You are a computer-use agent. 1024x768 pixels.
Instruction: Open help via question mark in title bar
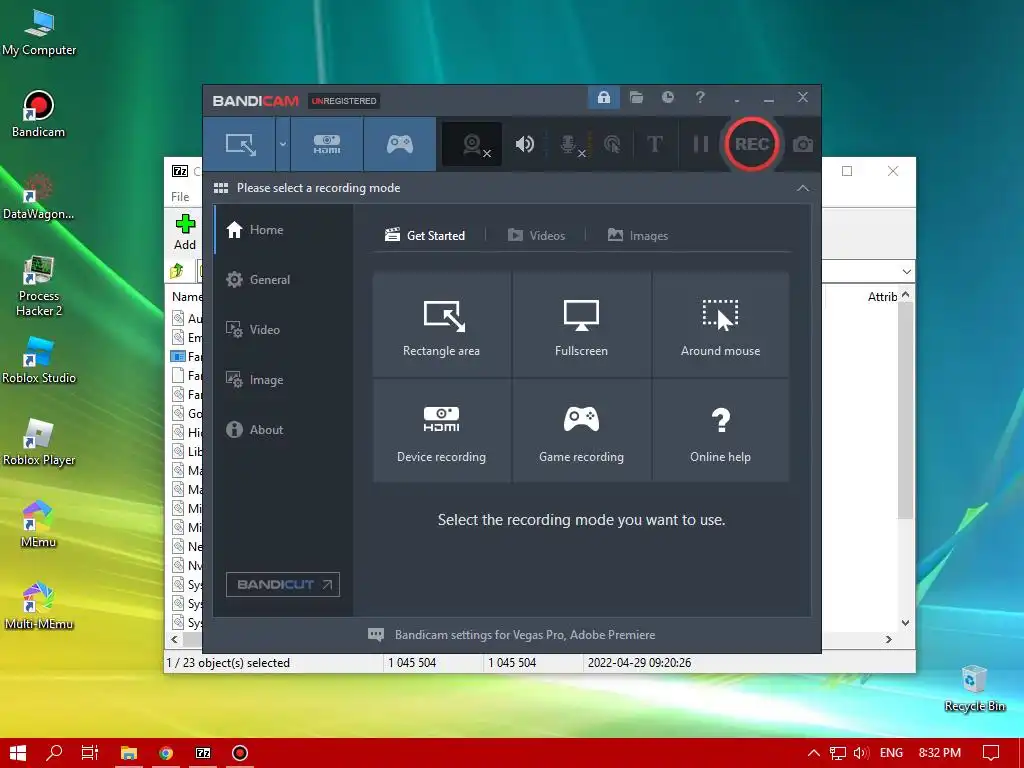700,98
